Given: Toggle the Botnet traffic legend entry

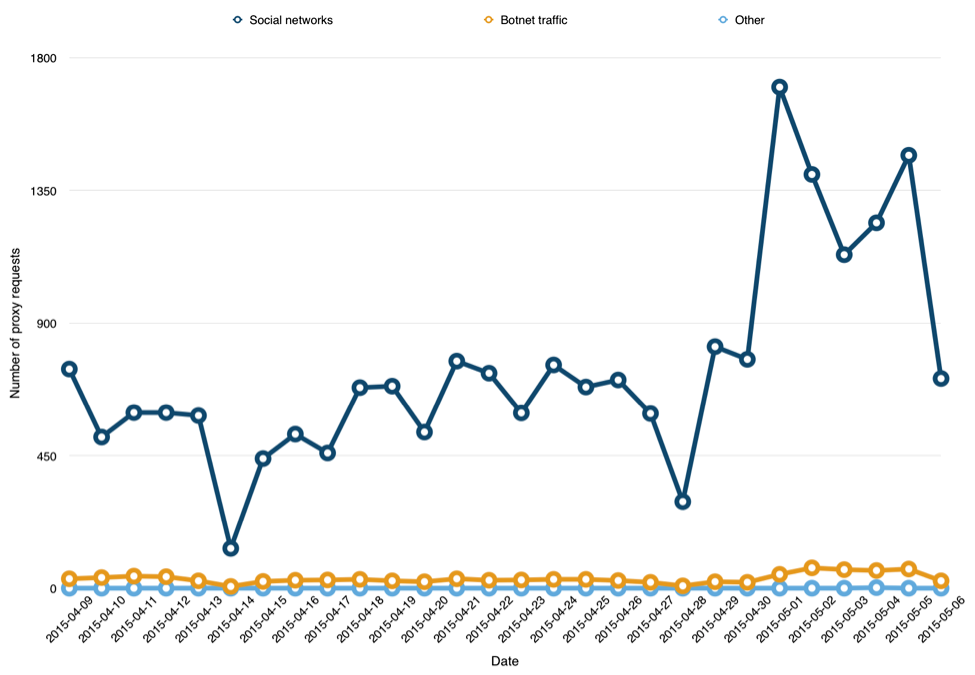Looking at the screenshot, I should (526, 20).
